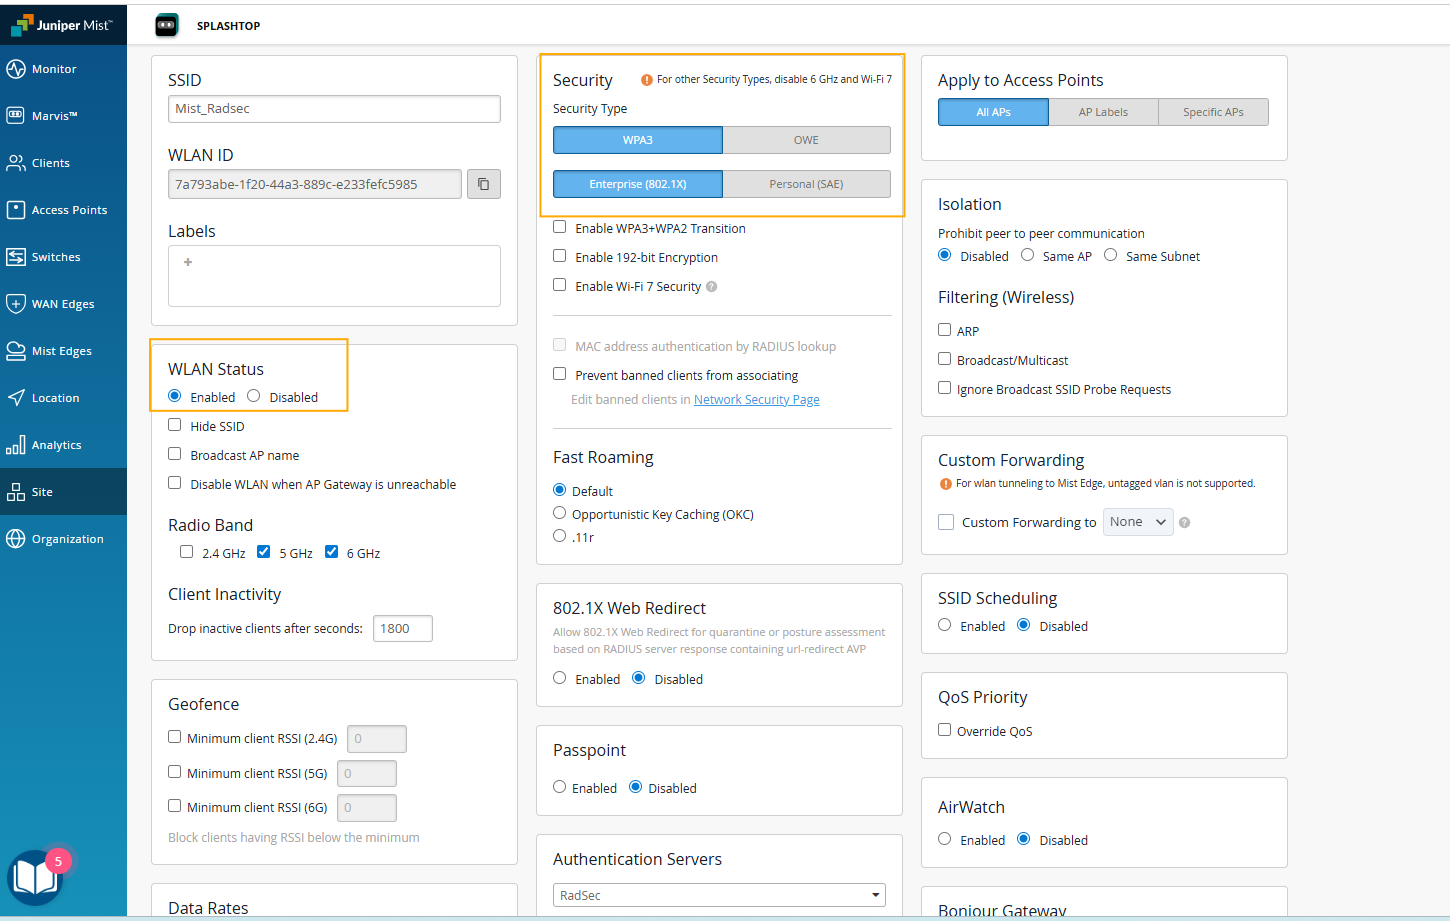Click the plus icon to add label
Screen dimensions: 1450x921
pyautogui.click(x=188, y=262)
